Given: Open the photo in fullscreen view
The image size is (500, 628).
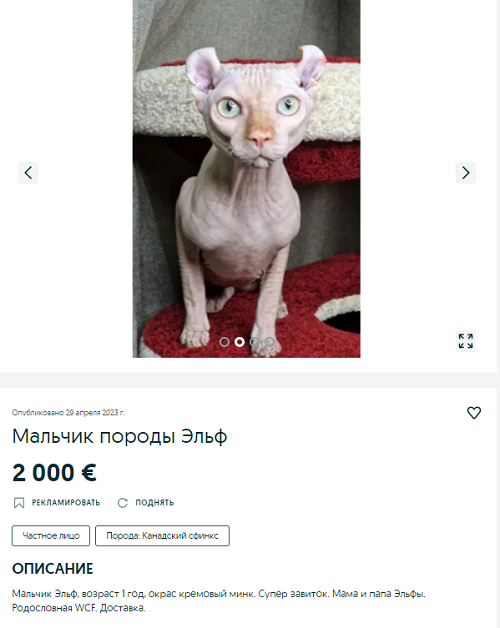Looking at the screenshot, I should [x=466, y=341].
